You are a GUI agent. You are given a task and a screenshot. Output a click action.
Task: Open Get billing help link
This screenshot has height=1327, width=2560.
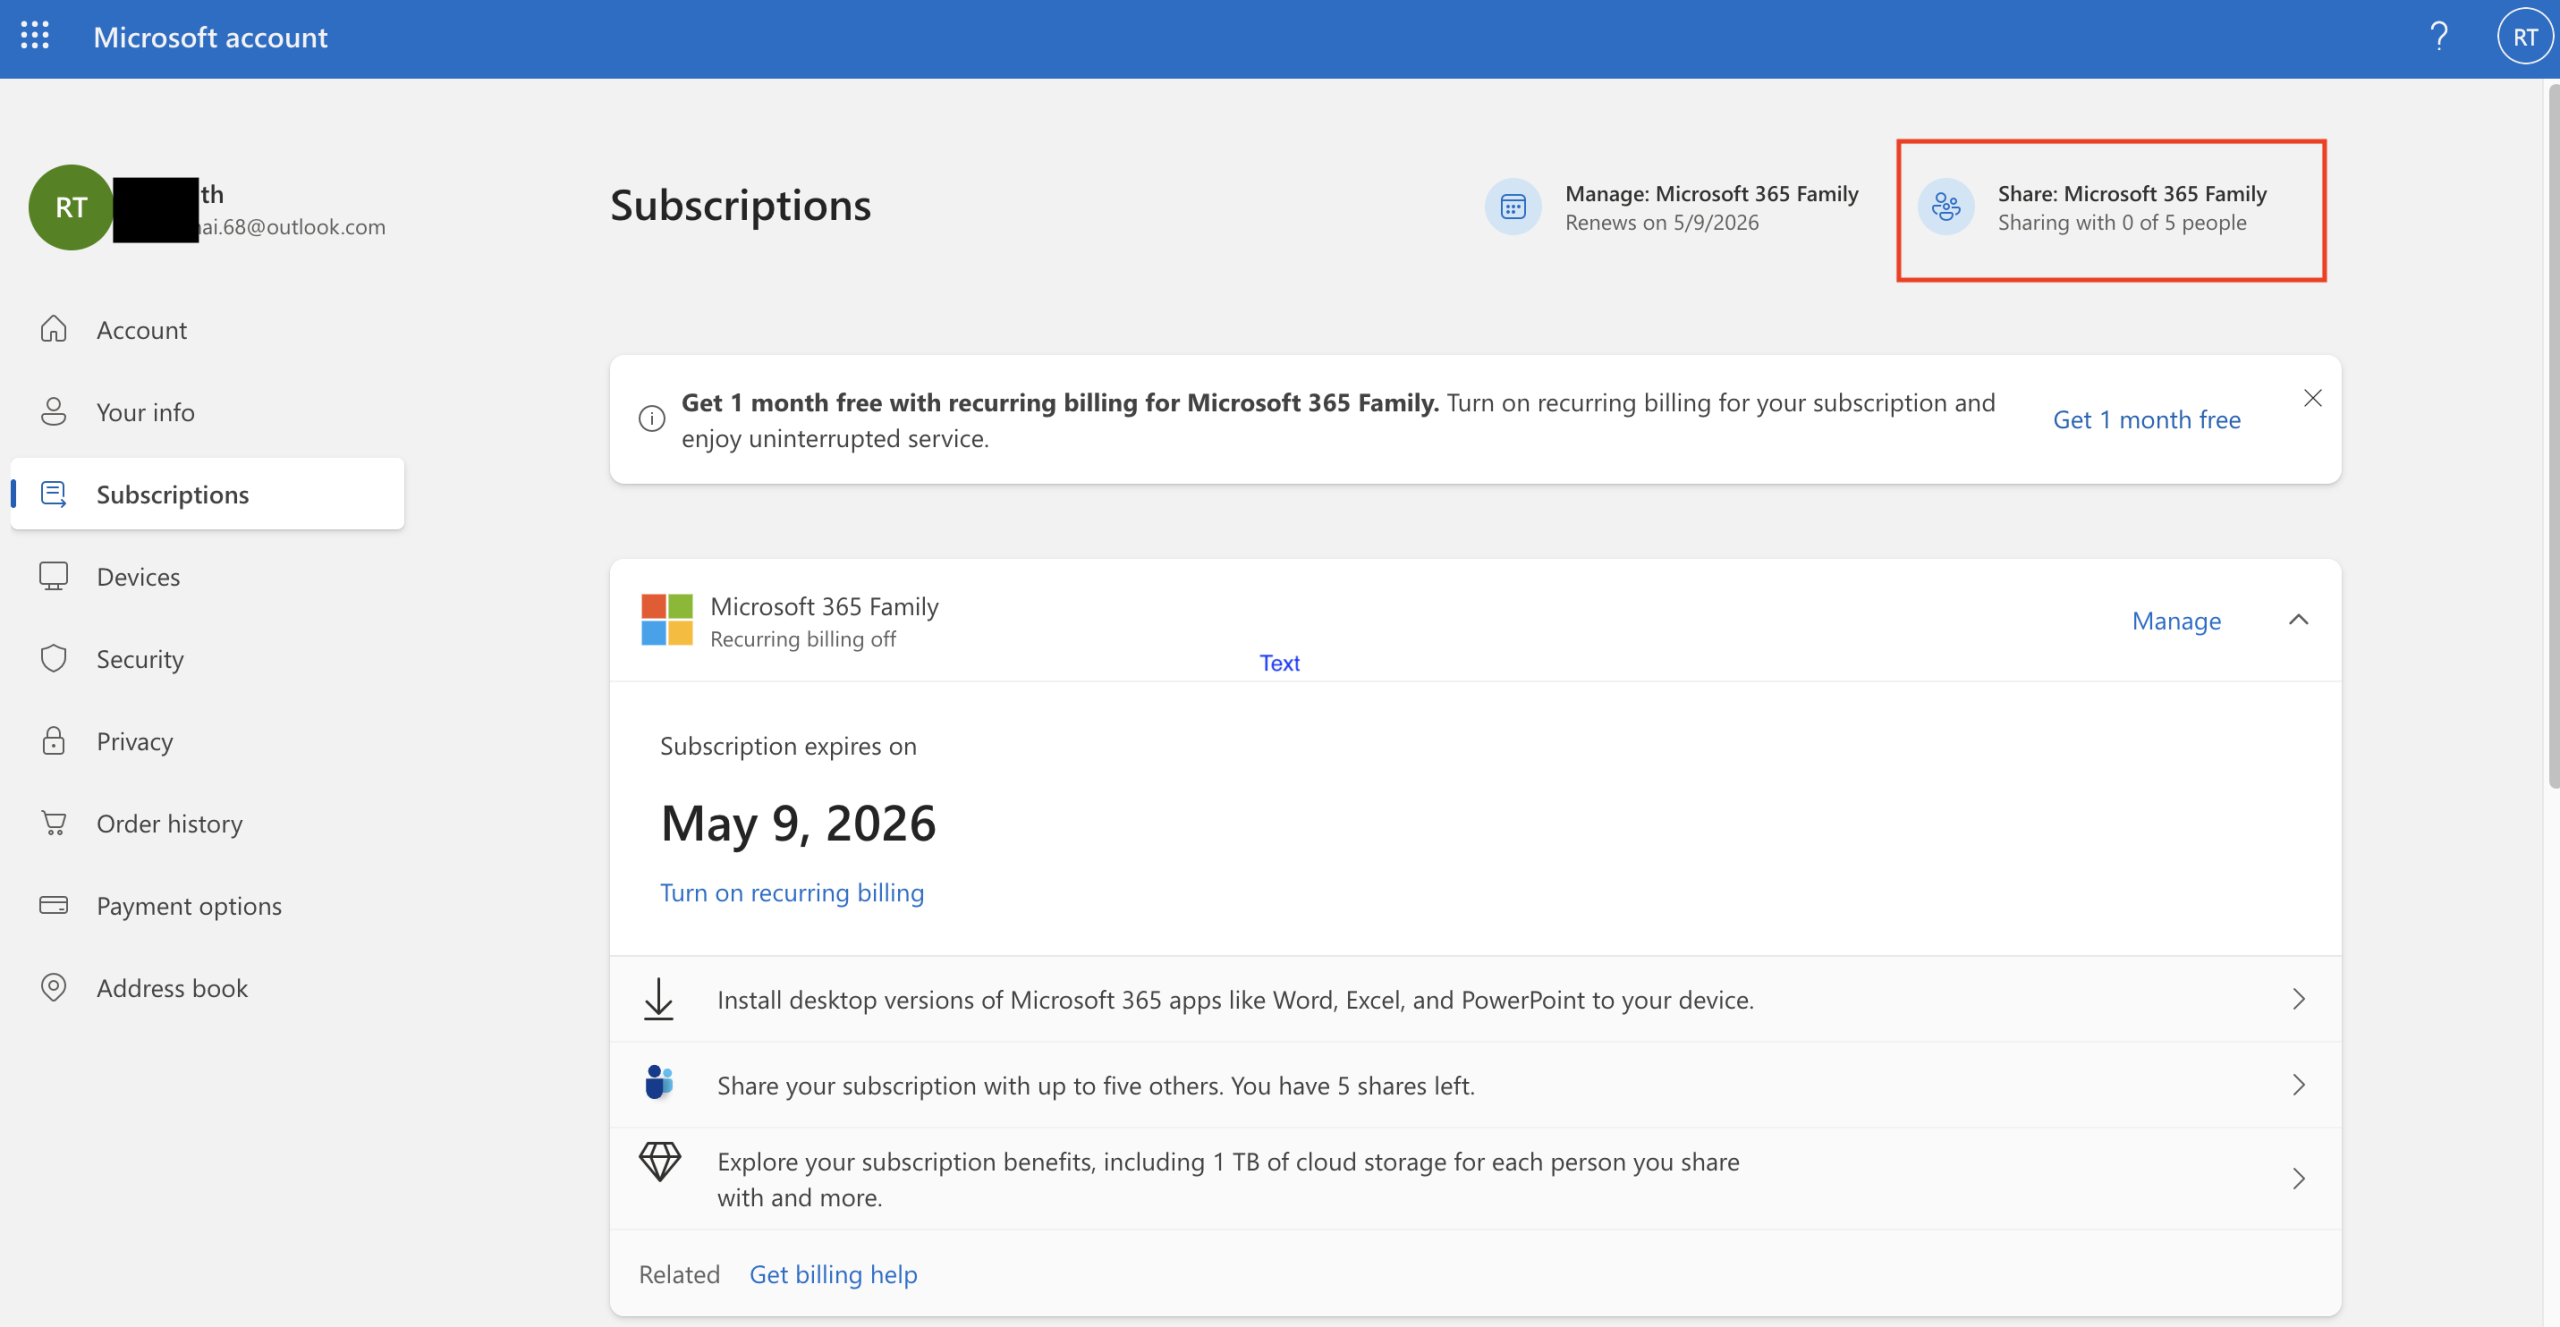click(x=833, y=1274)
